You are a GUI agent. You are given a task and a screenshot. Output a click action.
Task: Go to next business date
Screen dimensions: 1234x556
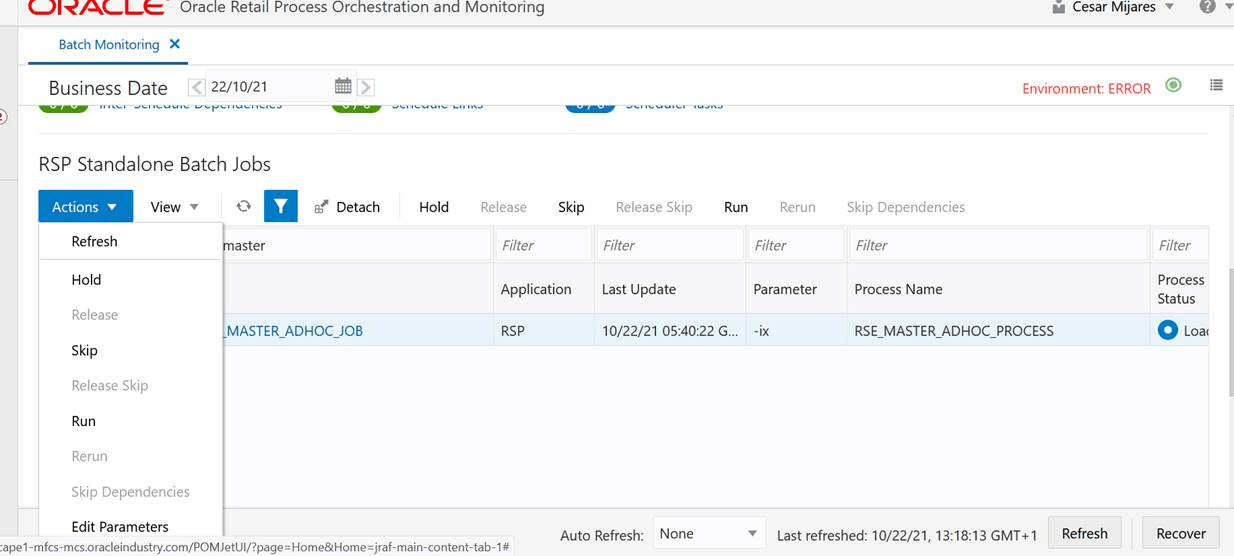[x=366, y=87]
